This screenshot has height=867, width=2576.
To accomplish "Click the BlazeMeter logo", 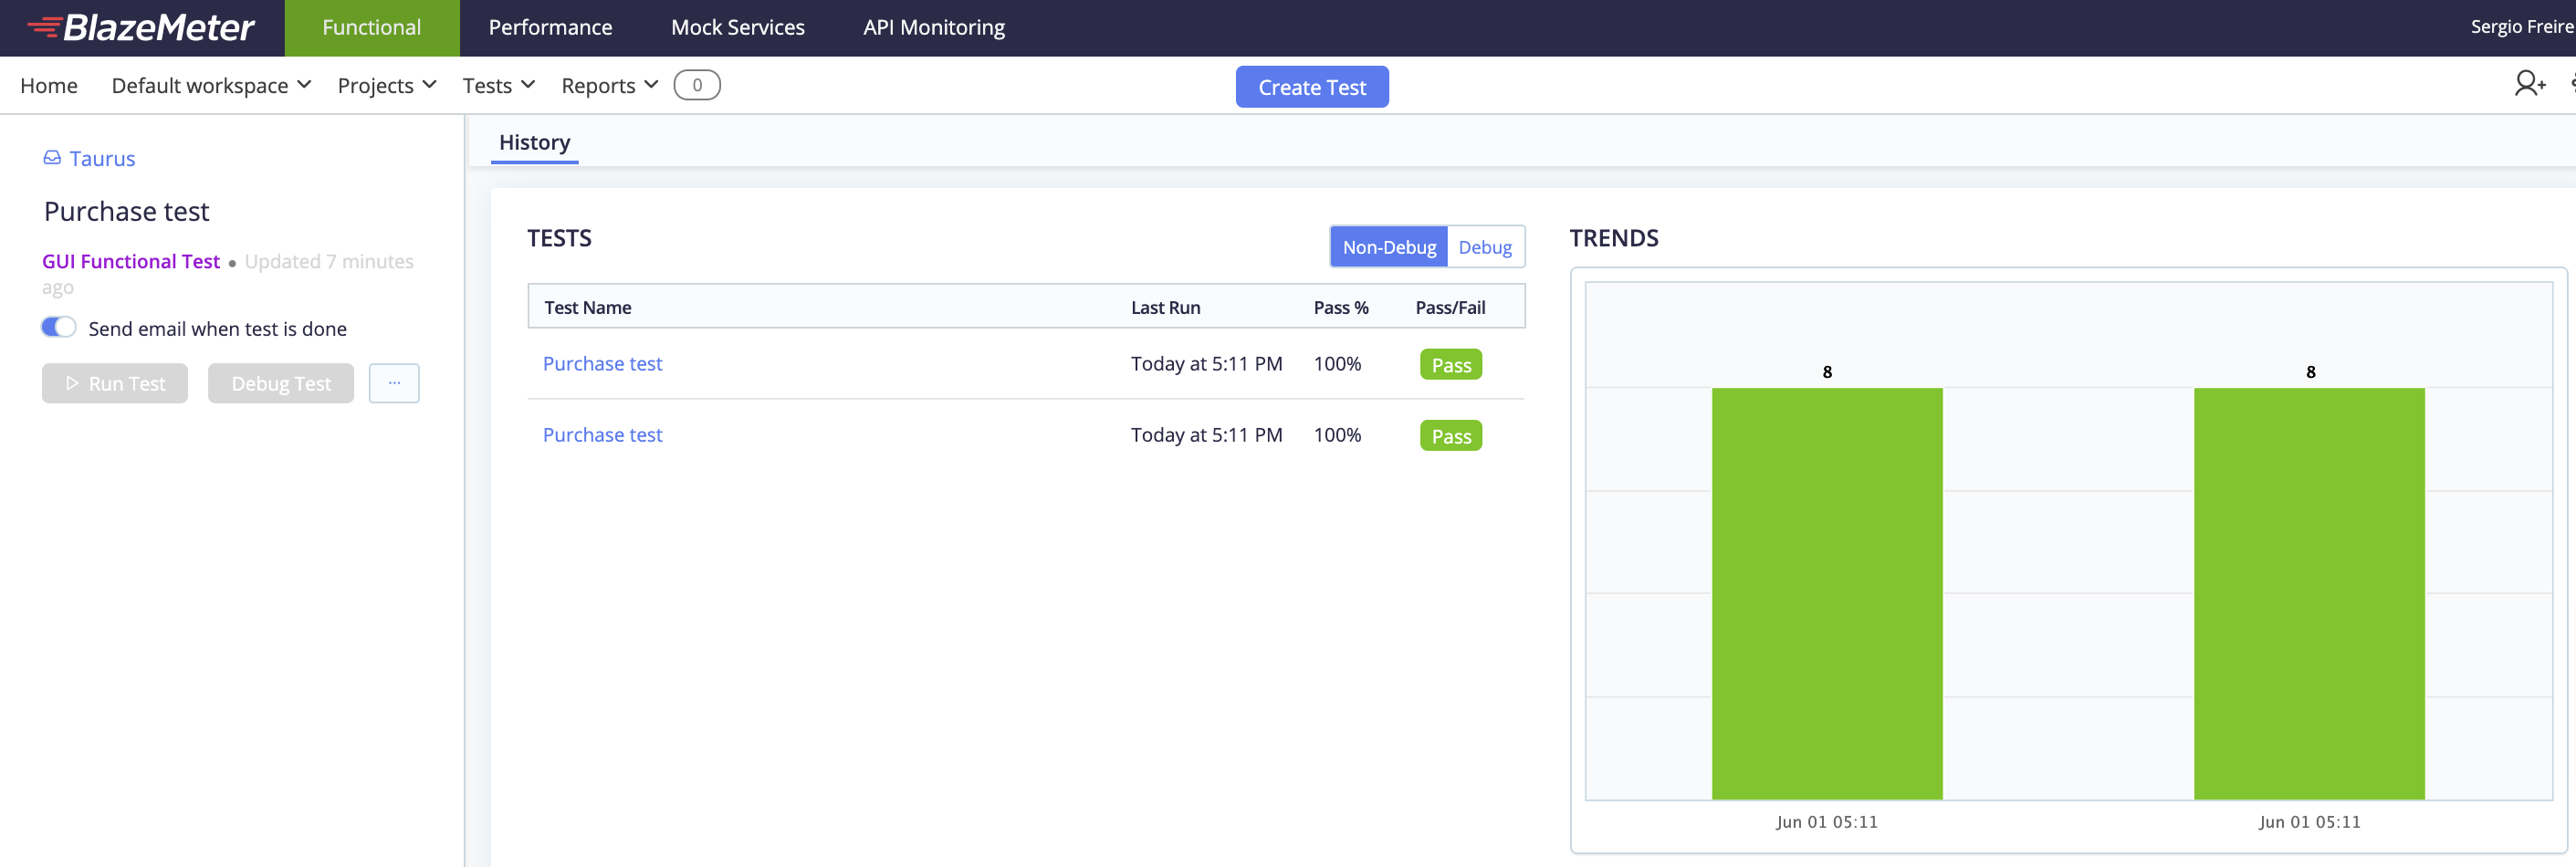I will pyautogui.click(x=140, y=27).
